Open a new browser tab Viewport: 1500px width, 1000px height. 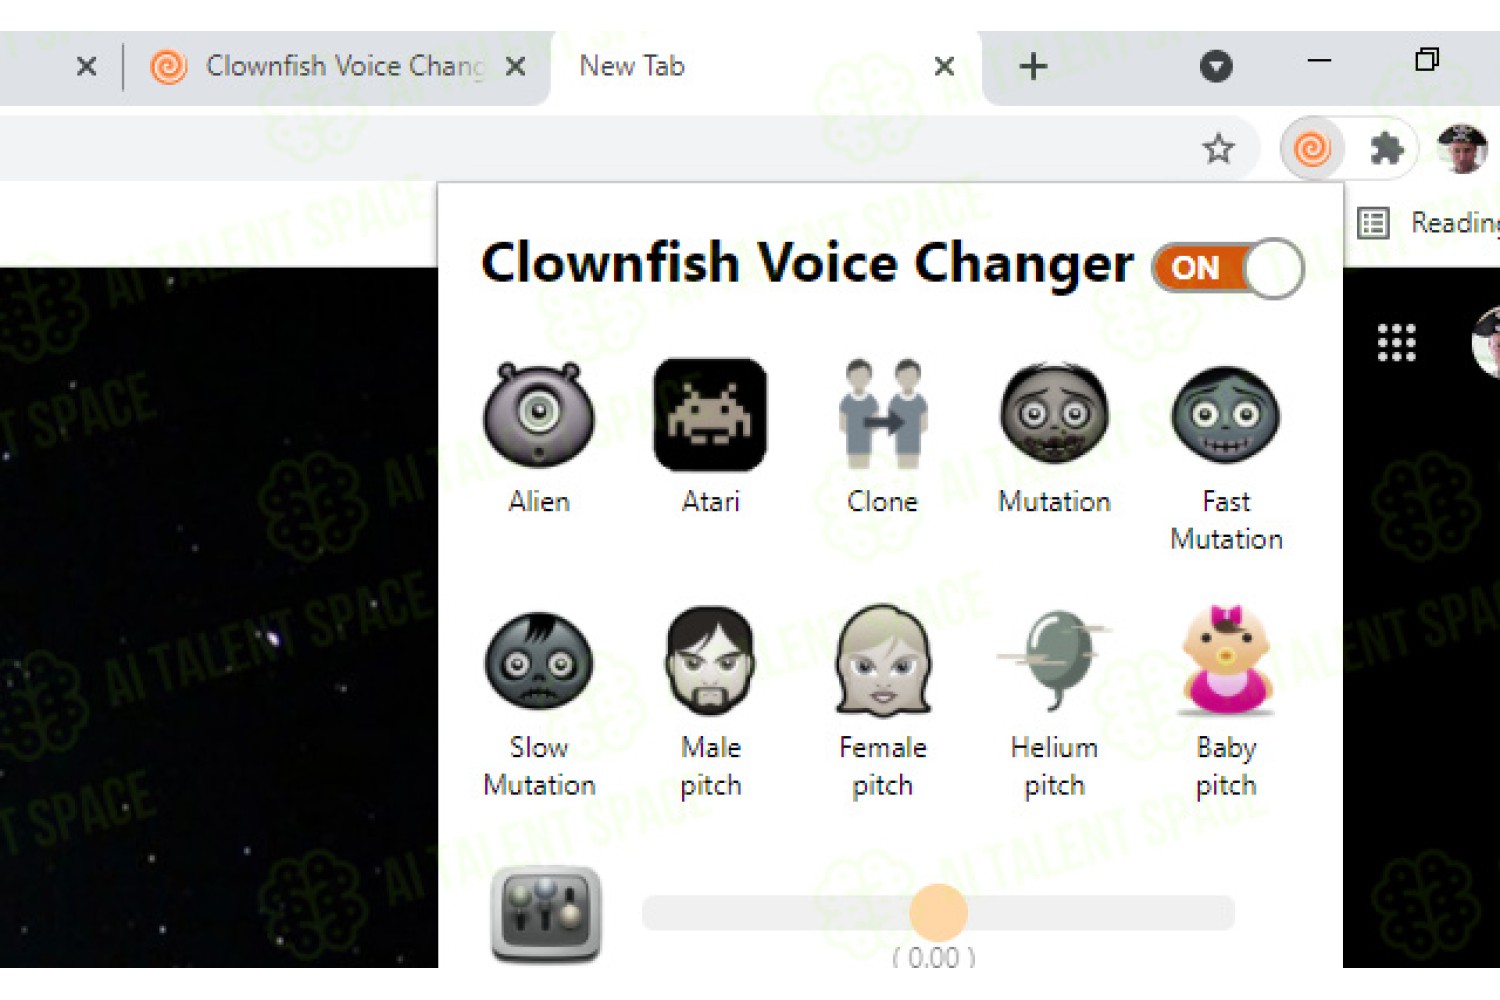coord(1033,66)
